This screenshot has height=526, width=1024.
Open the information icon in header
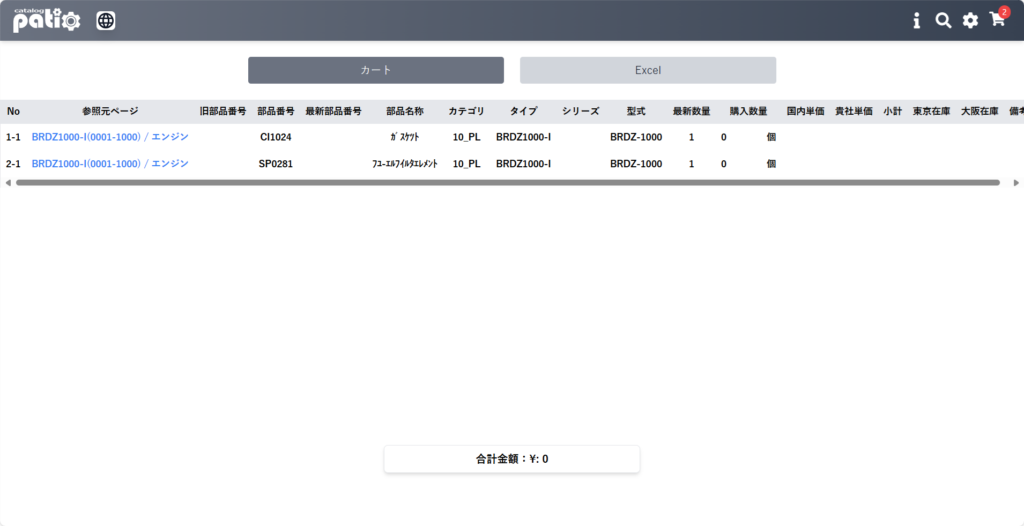tap(916, 20)
